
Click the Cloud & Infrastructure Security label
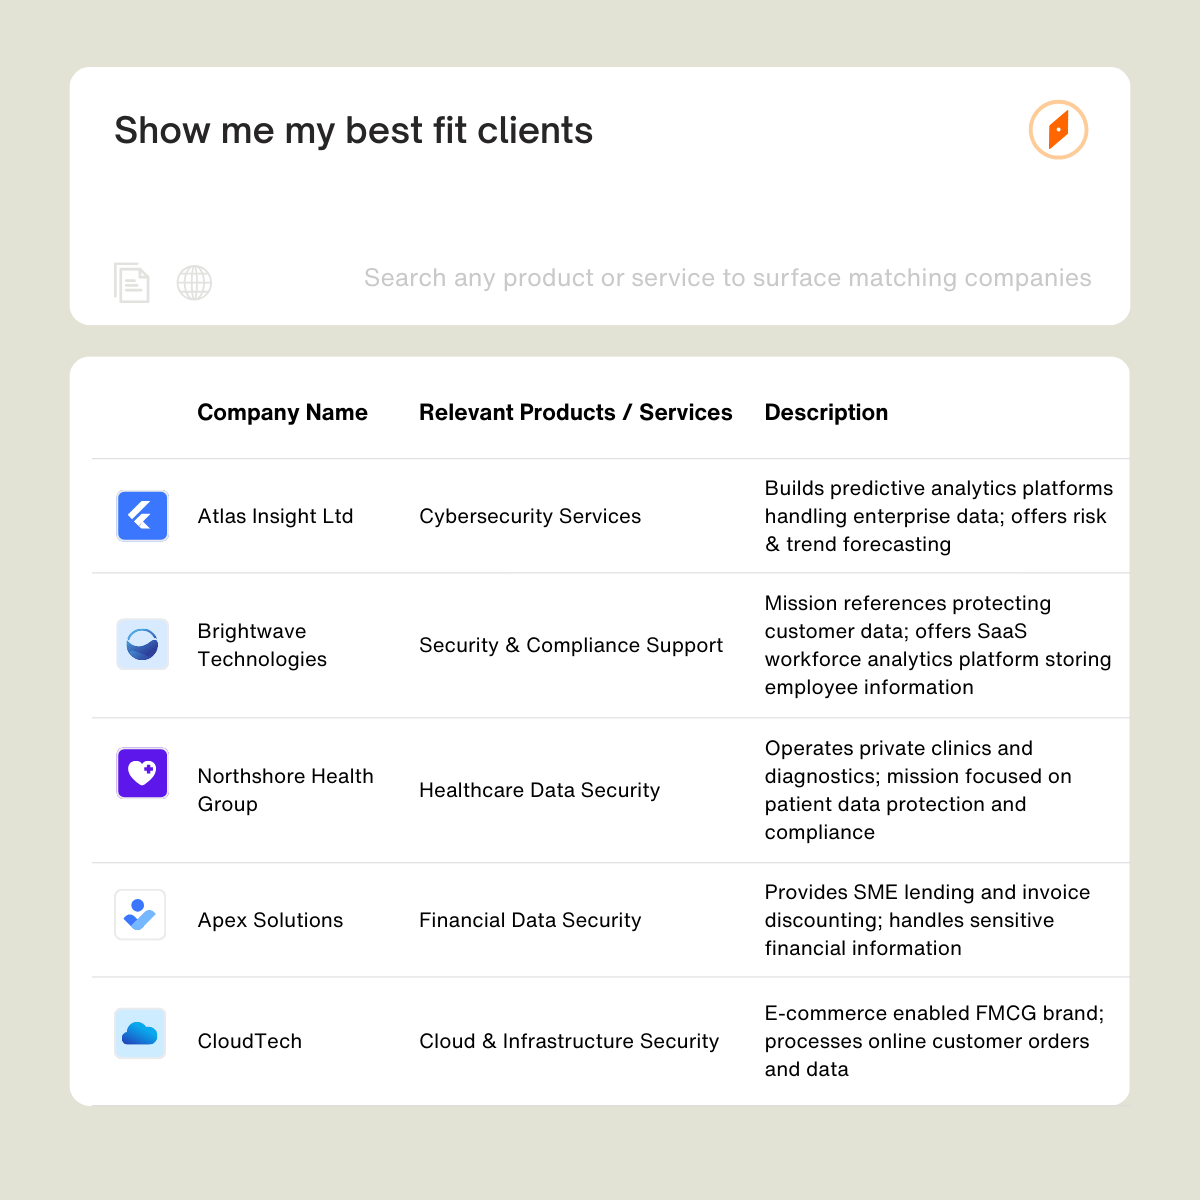569,1041
